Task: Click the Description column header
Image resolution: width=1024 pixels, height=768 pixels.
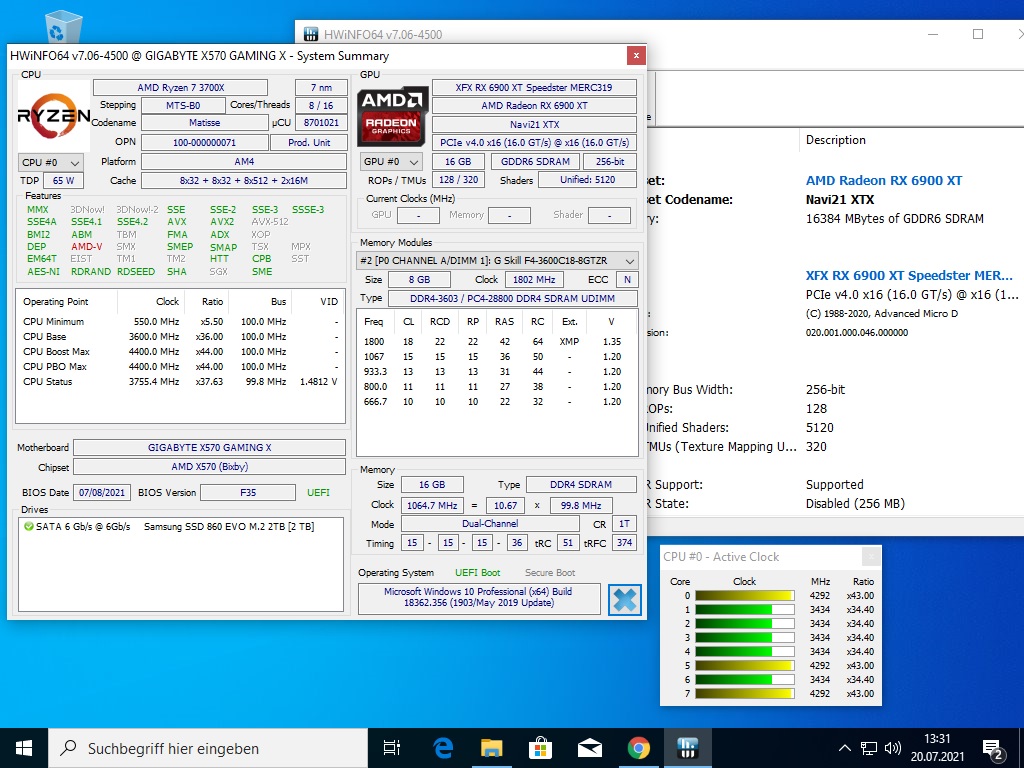Action: [x=835, y=140]
